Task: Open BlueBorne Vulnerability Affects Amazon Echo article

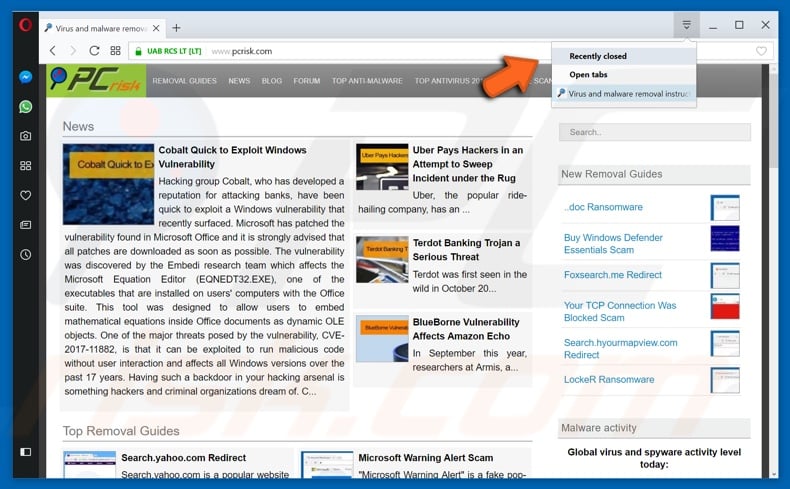Action: click(x=466, y=329)
